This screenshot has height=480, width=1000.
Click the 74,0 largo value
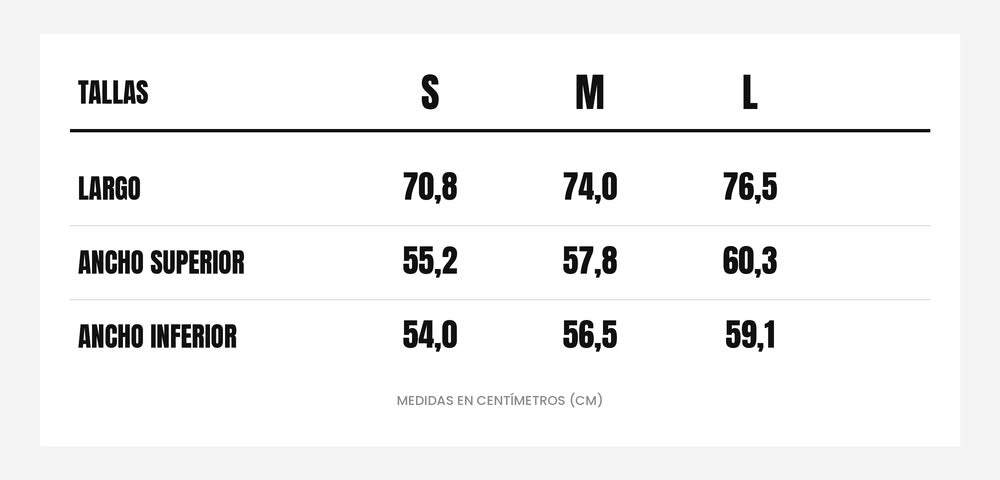pyautogui.click(x=590, y=187)
